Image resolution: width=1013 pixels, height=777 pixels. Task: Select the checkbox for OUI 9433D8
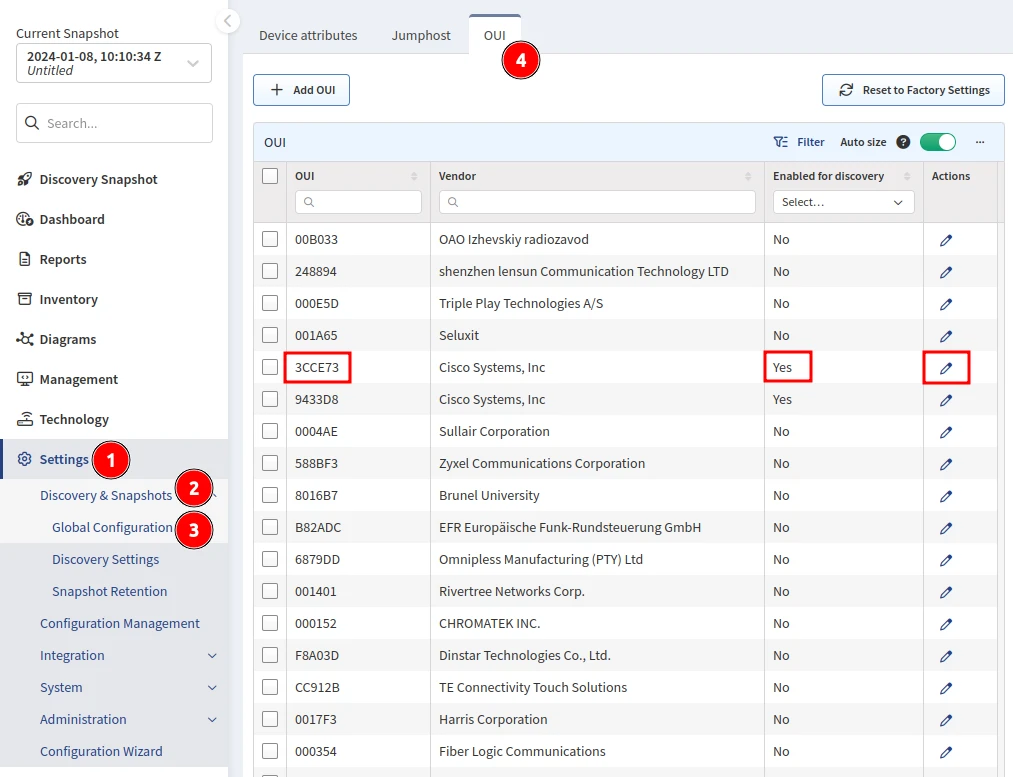[x=270, y=400]
